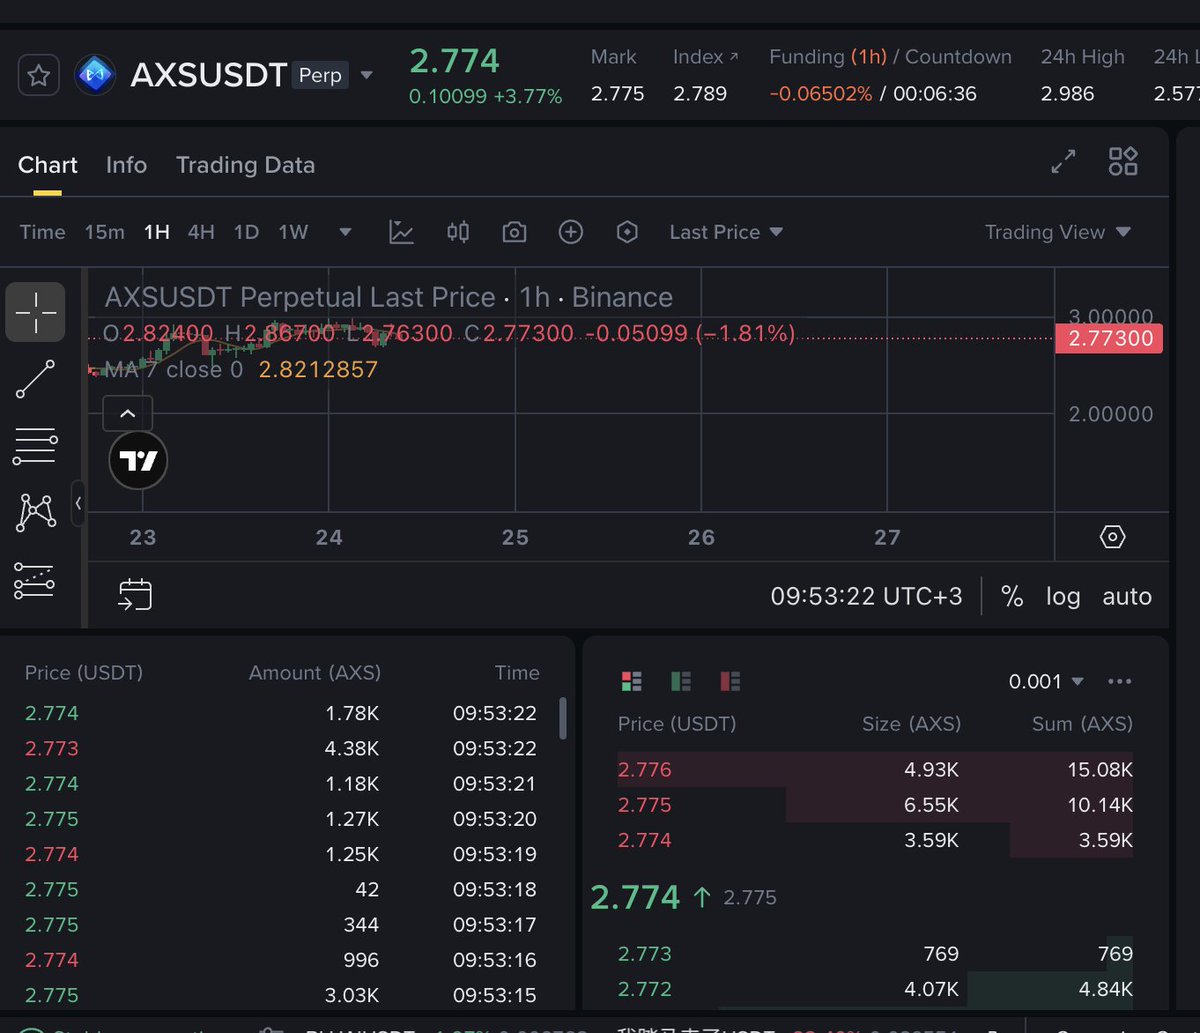Open the AXSUSDT Perp pair selector dropdown
This screenshot has width=1200, height=1033.
tap(366, 76)
